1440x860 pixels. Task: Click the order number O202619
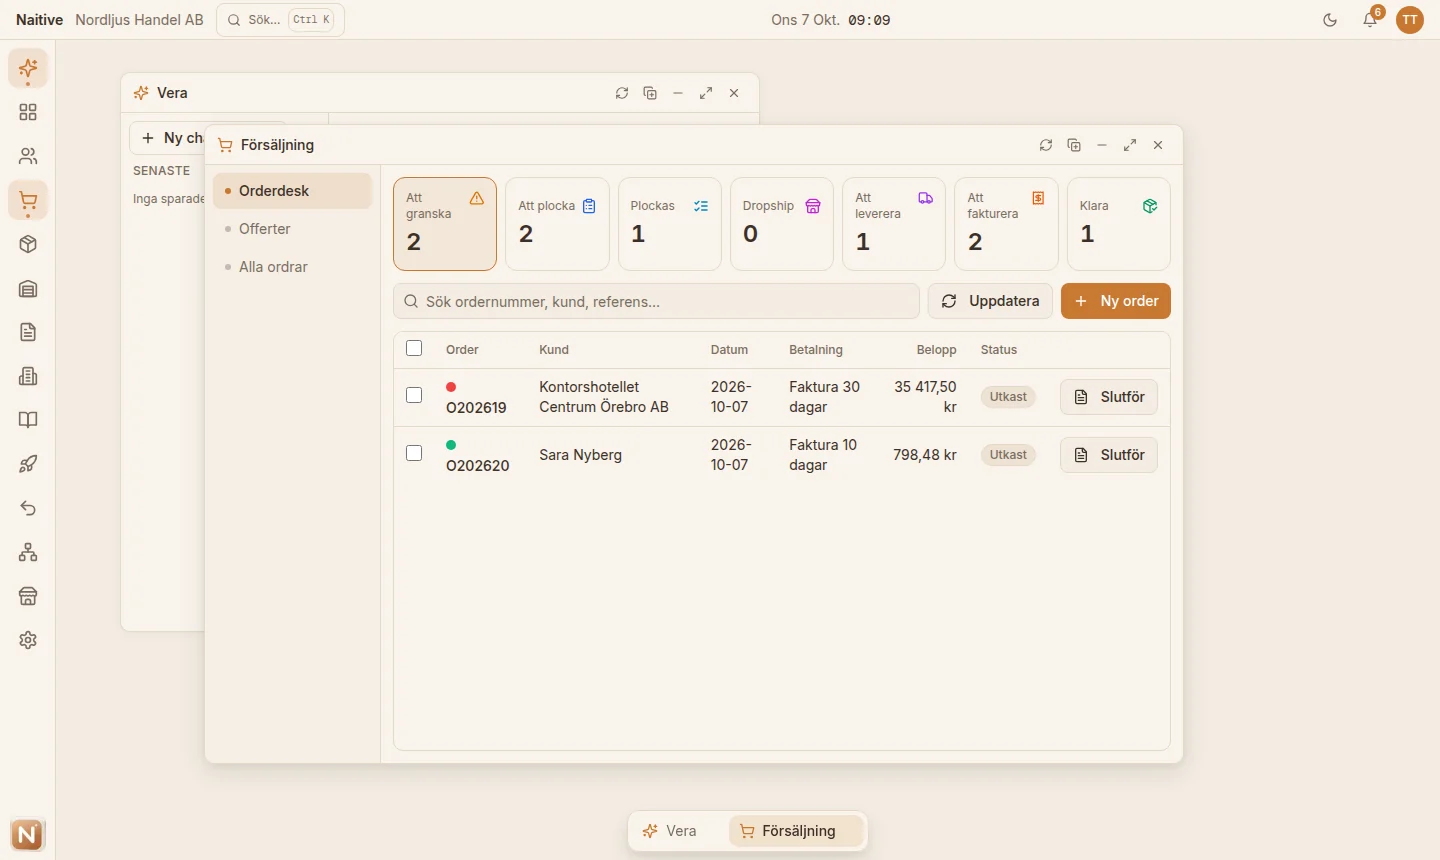pyautogui.click(x=476, y=408)
